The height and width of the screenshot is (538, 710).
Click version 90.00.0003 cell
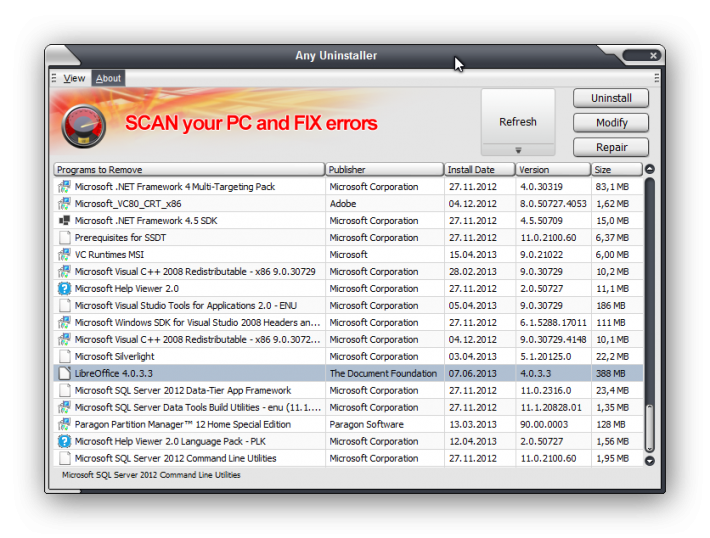543,424
